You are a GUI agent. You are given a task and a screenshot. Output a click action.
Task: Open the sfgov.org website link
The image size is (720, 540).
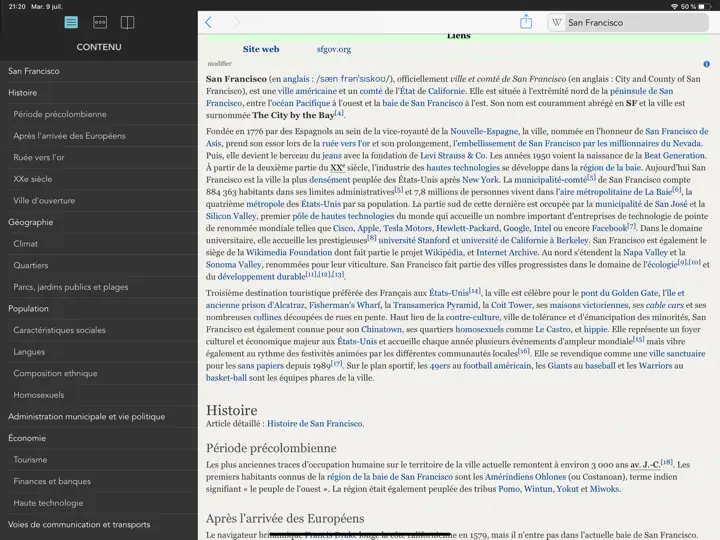tap(334, 49)
